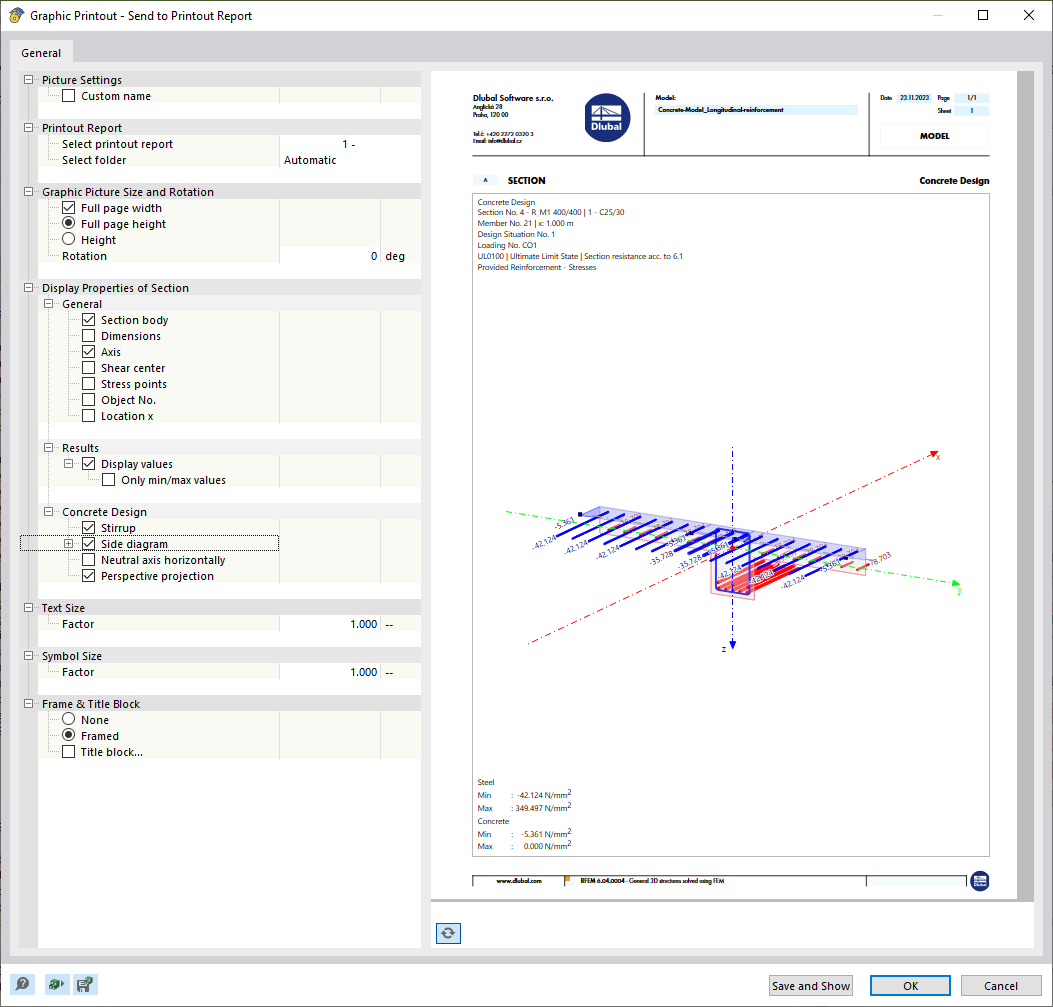Click the Text Size Factor value field

pyautogui.click(x=330, y=624)
